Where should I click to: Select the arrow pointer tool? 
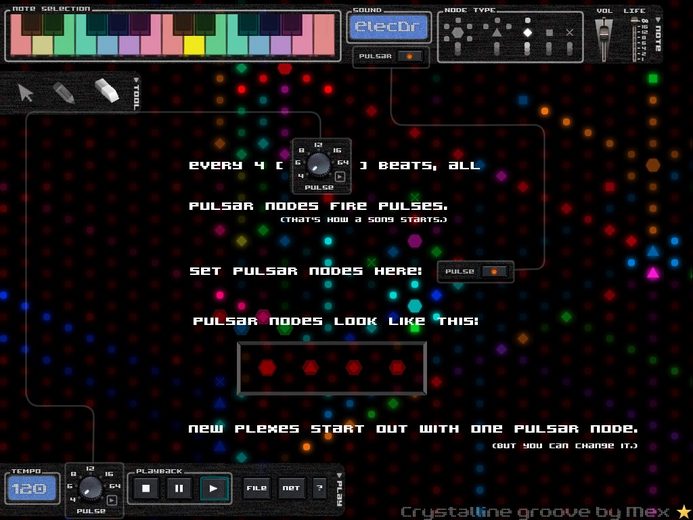(x=26, y=92)
